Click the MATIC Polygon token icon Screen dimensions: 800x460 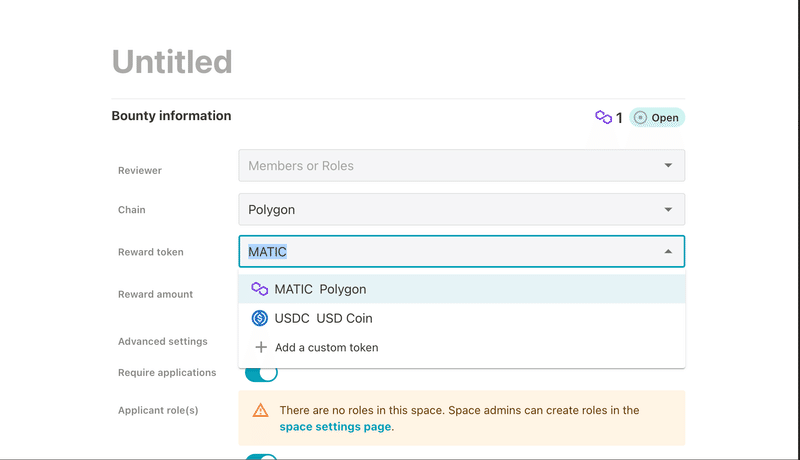260,289
